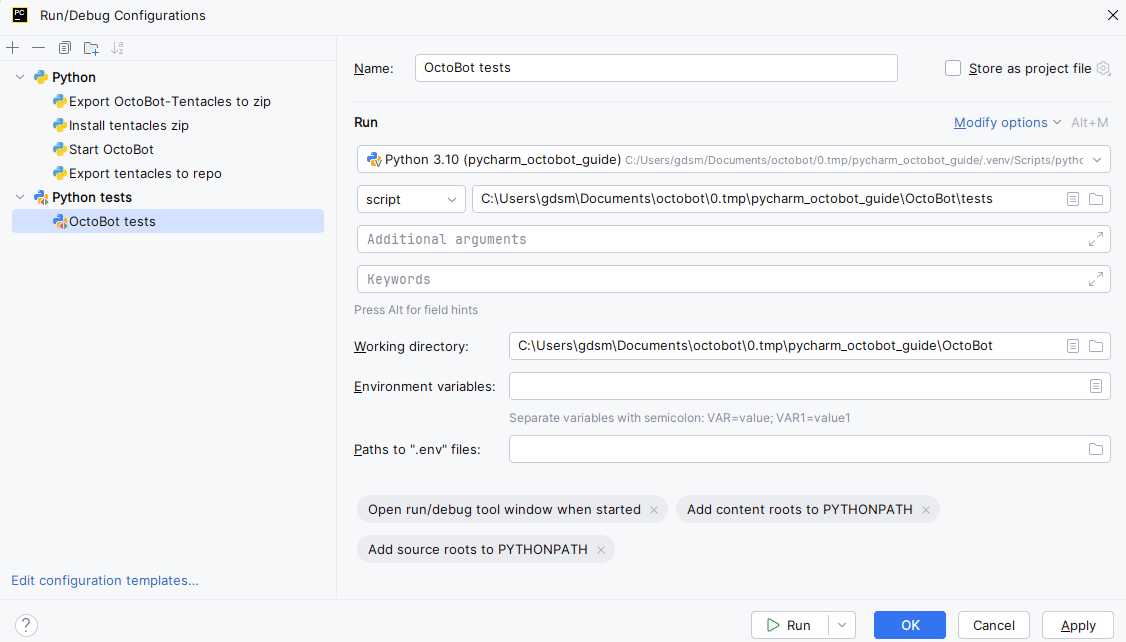Click the Name input field
Viewport: 1126px width, 642px height.
[x=656, y=68]
